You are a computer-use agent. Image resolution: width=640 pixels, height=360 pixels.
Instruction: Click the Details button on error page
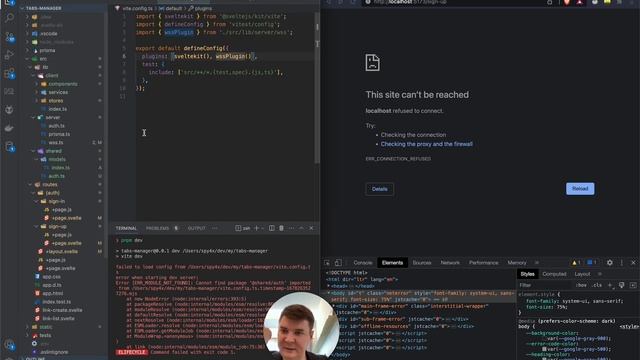coord(380,189)
